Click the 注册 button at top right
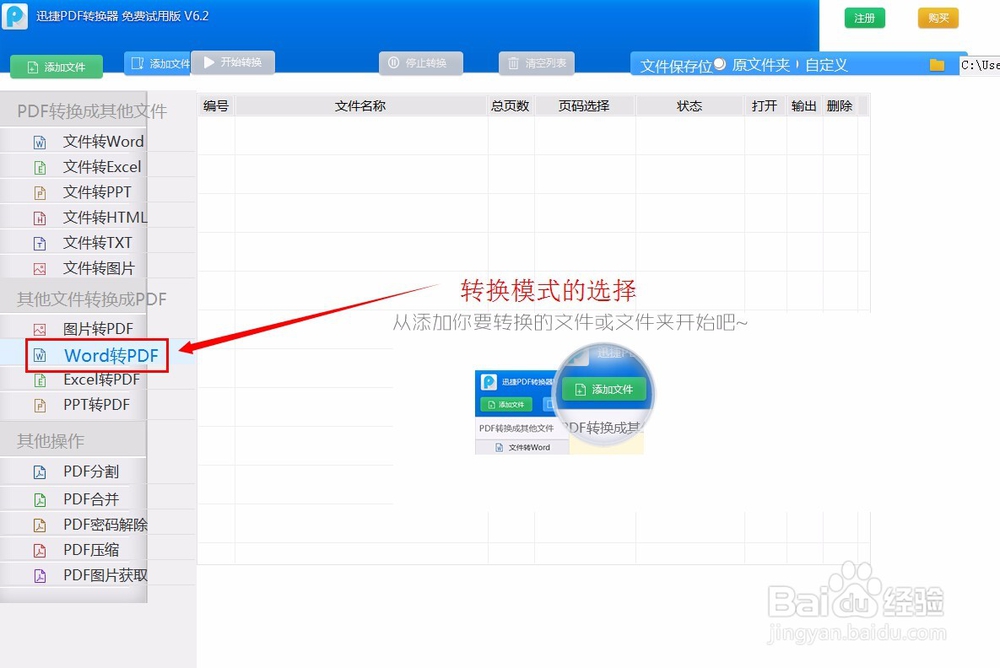This screenshot has height=668, width=1000. 864,17
